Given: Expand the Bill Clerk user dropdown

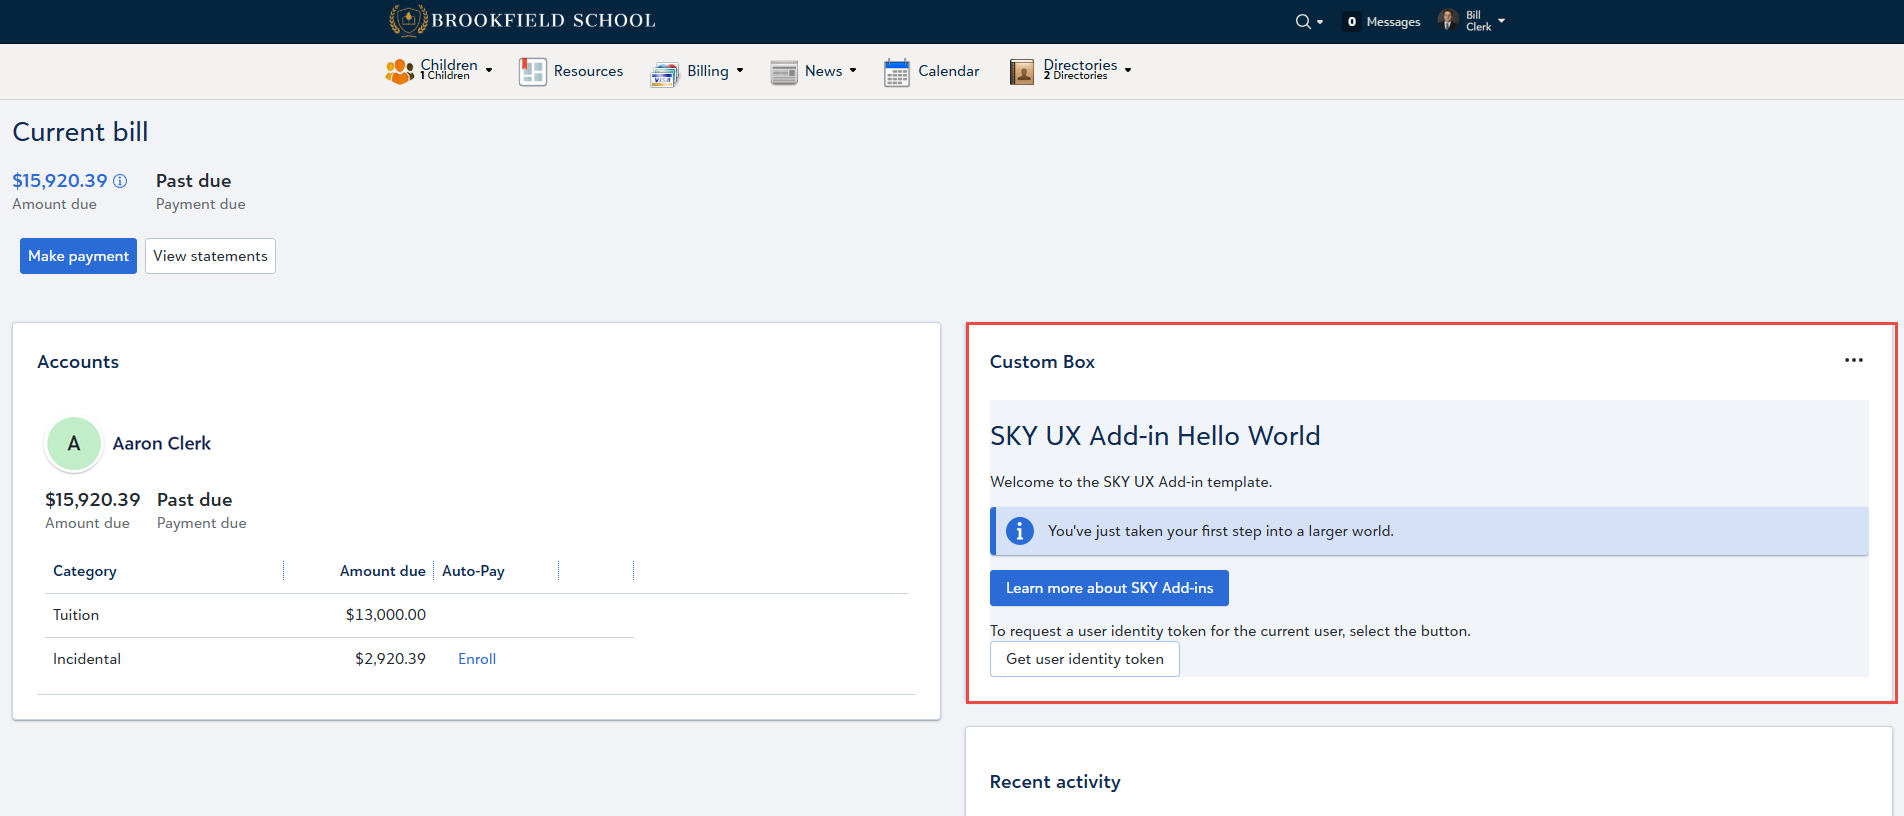Looking at the screenshot, I should tap(1501, 21).
